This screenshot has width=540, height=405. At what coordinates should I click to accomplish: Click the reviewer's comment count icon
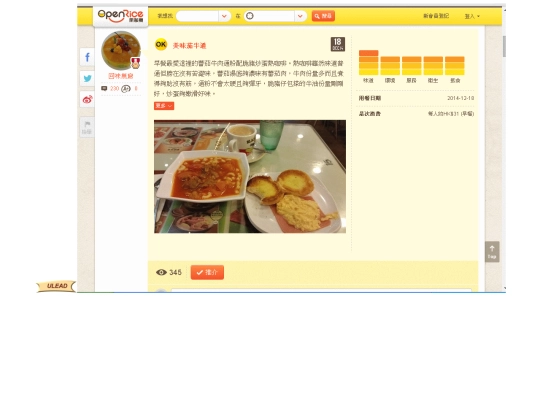pos(104,89)
